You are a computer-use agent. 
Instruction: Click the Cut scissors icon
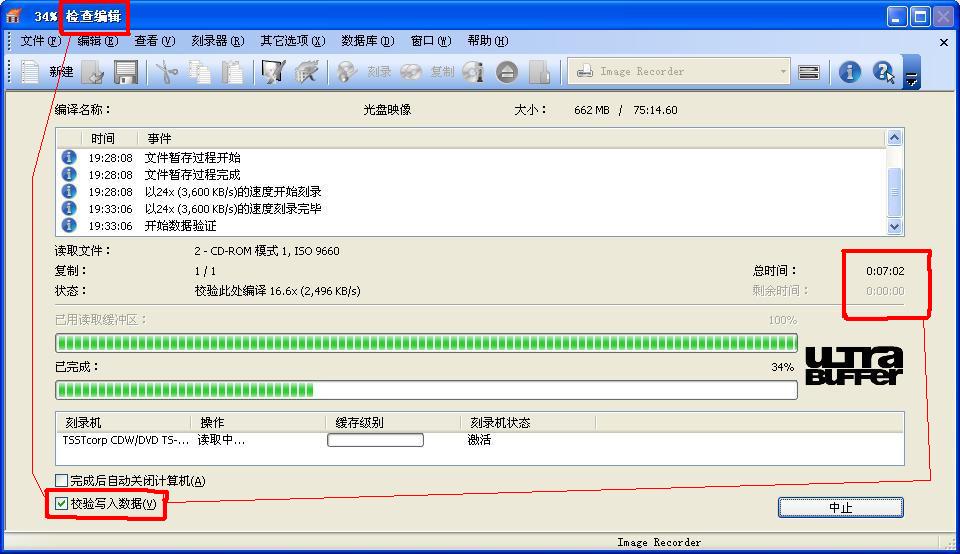(x=166, y=72)
